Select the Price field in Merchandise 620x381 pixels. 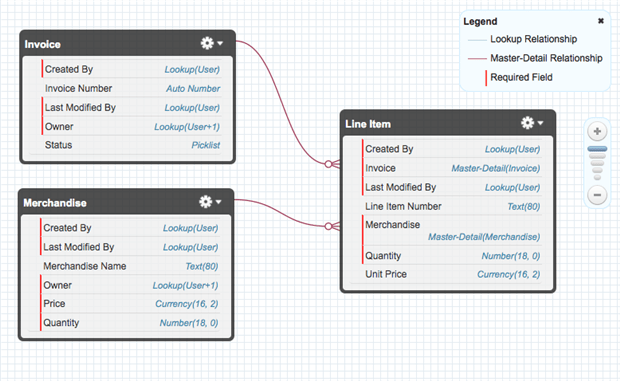click(130, 304)
